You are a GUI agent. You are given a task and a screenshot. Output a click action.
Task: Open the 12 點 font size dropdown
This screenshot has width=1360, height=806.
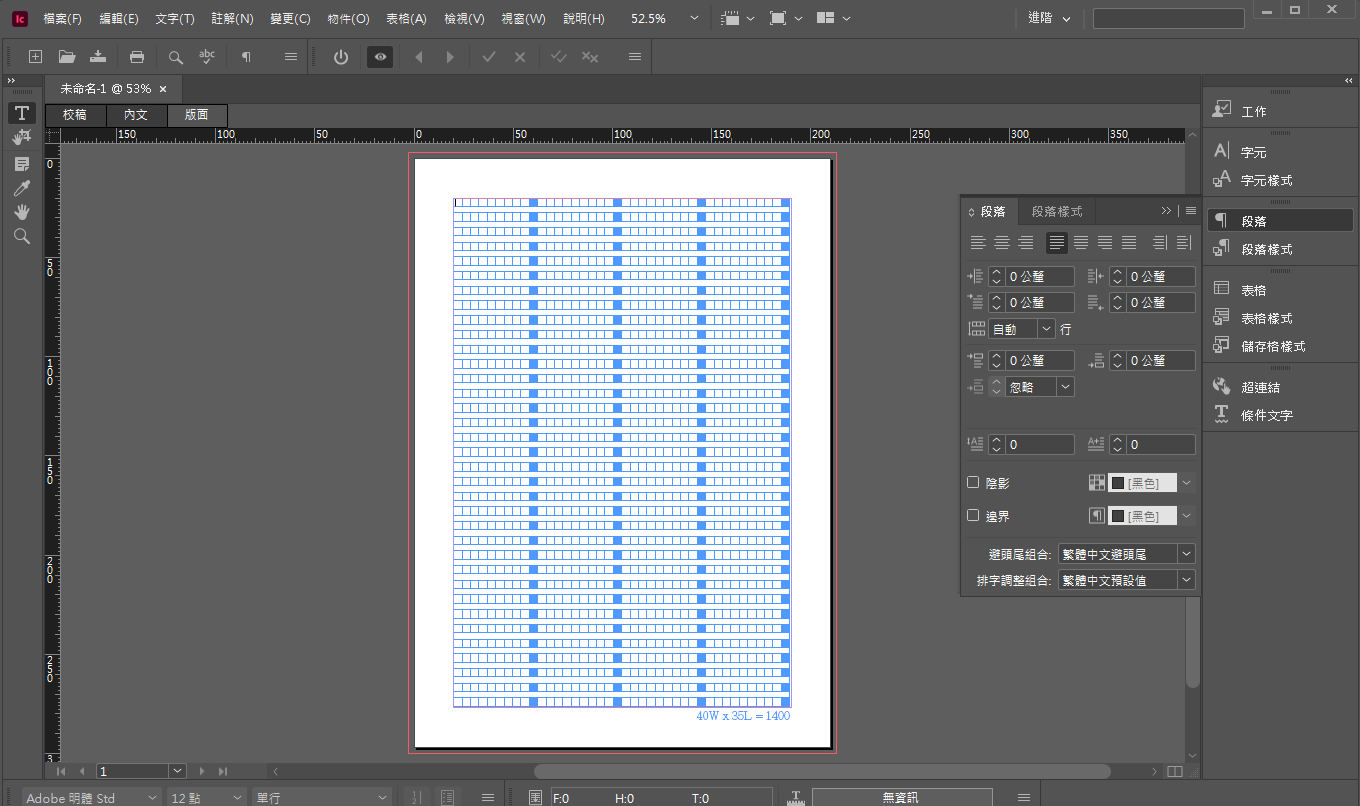(238, 798)
